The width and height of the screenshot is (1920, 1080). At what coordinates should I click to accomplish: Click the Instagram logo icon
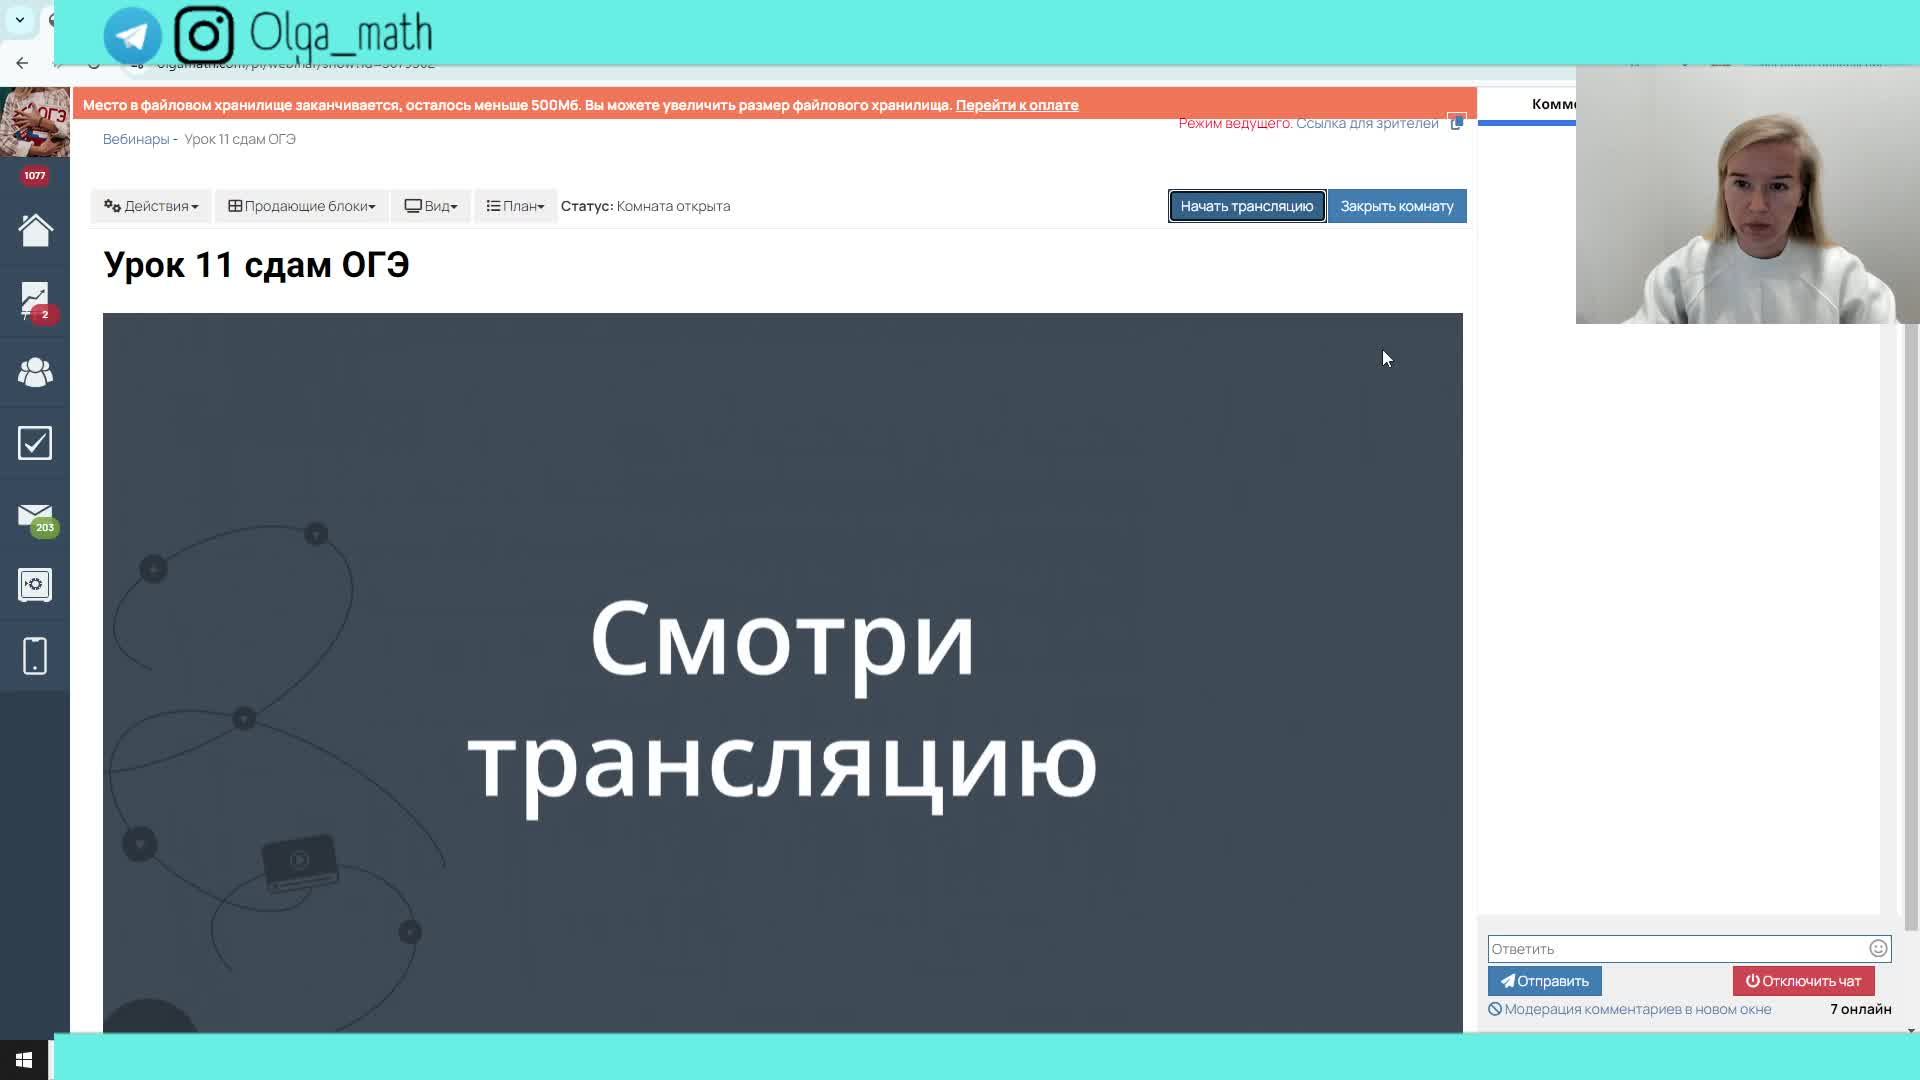(204, 35)
